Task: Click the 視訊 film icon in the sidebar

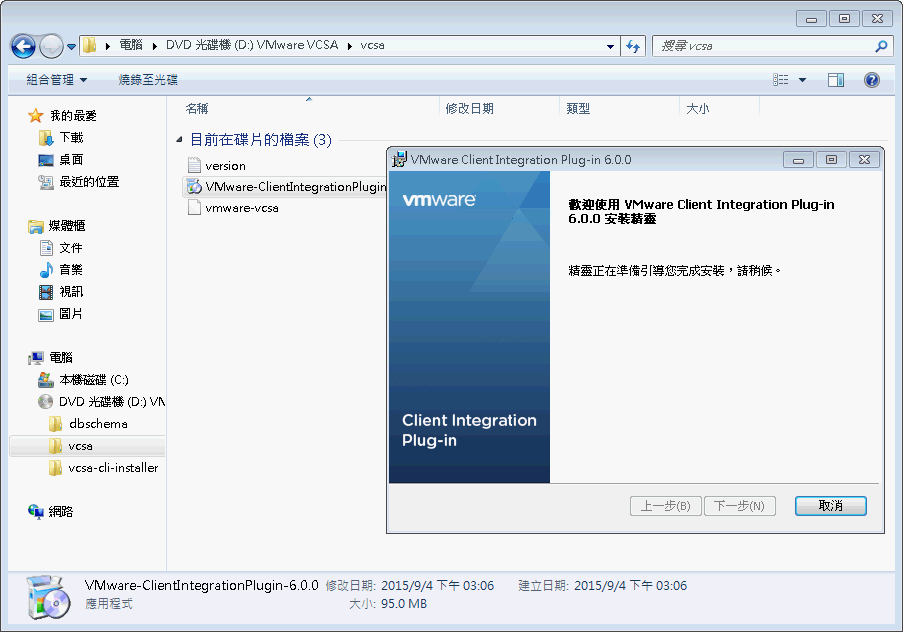Action: 46,292
